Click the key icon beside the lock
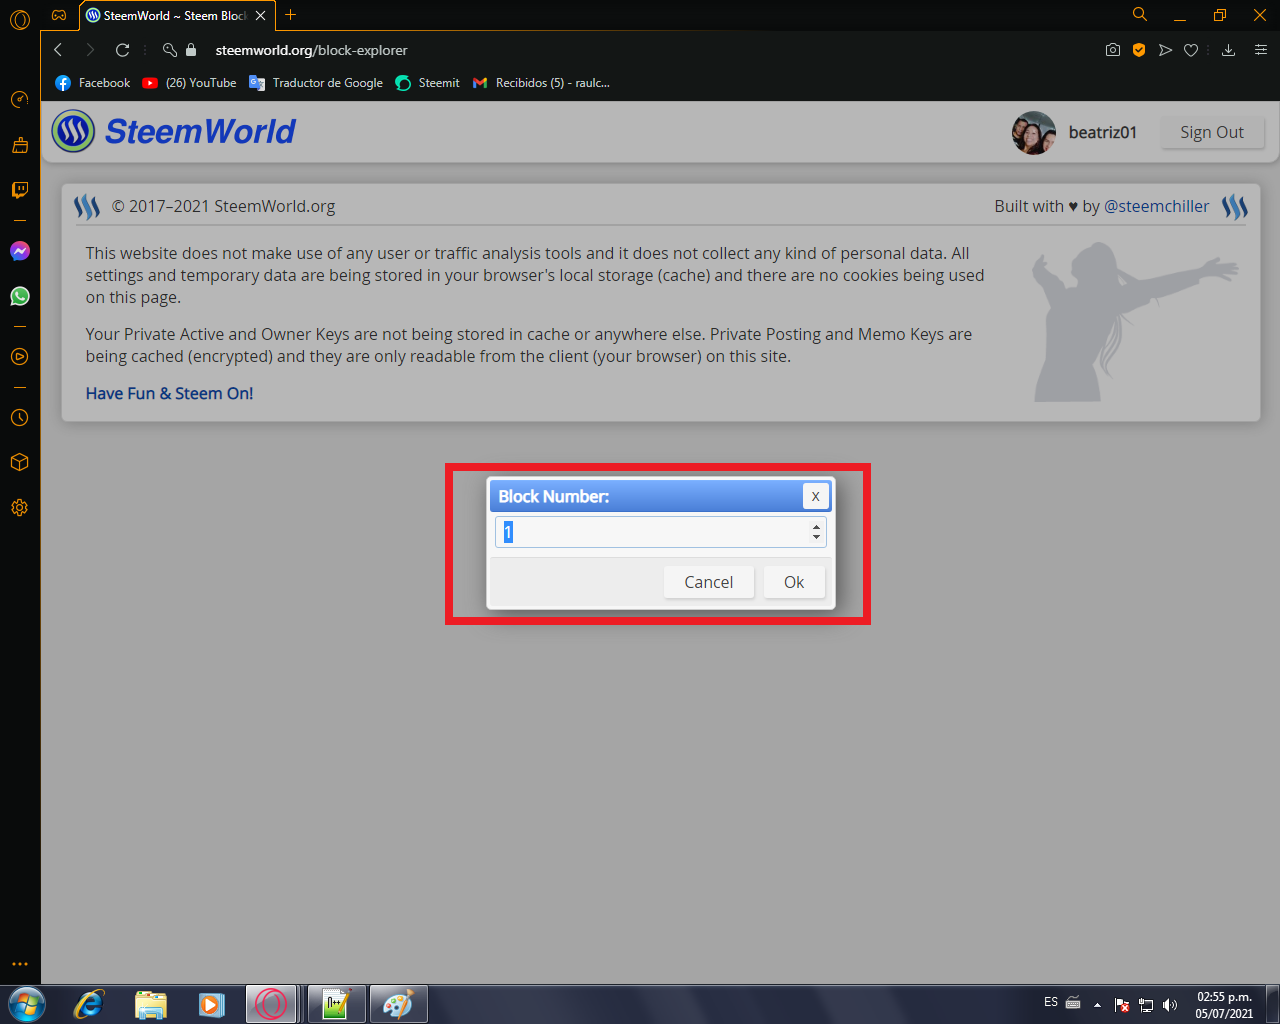 pos(170,50)
